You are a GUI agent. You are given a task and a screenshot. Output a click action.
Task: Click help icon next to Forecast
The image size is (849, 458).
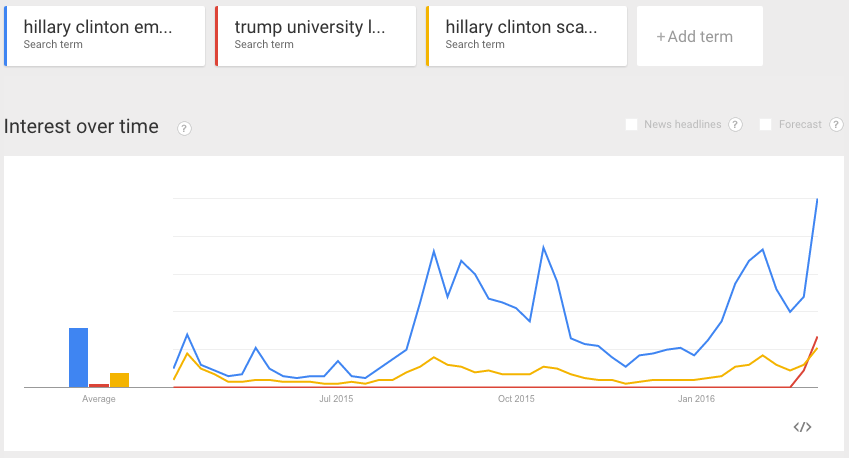836,125
